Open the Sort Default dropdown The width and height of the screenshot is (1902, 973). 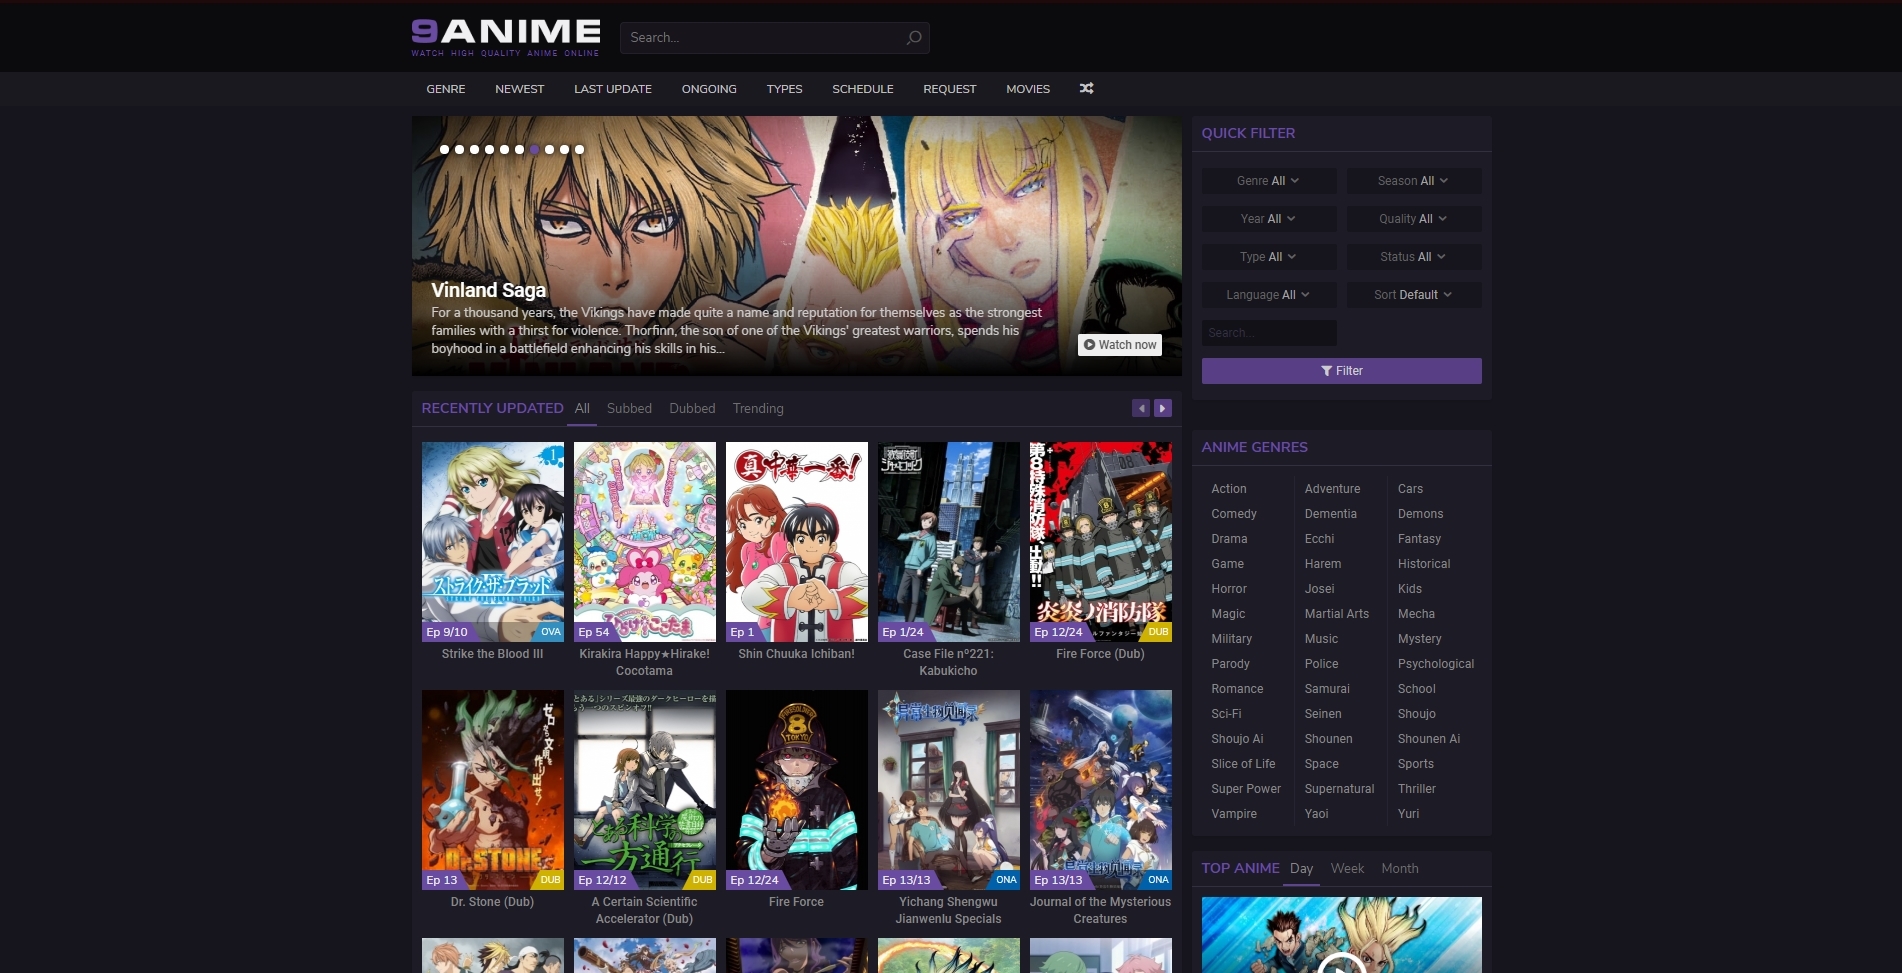[x=1413, y=295]
